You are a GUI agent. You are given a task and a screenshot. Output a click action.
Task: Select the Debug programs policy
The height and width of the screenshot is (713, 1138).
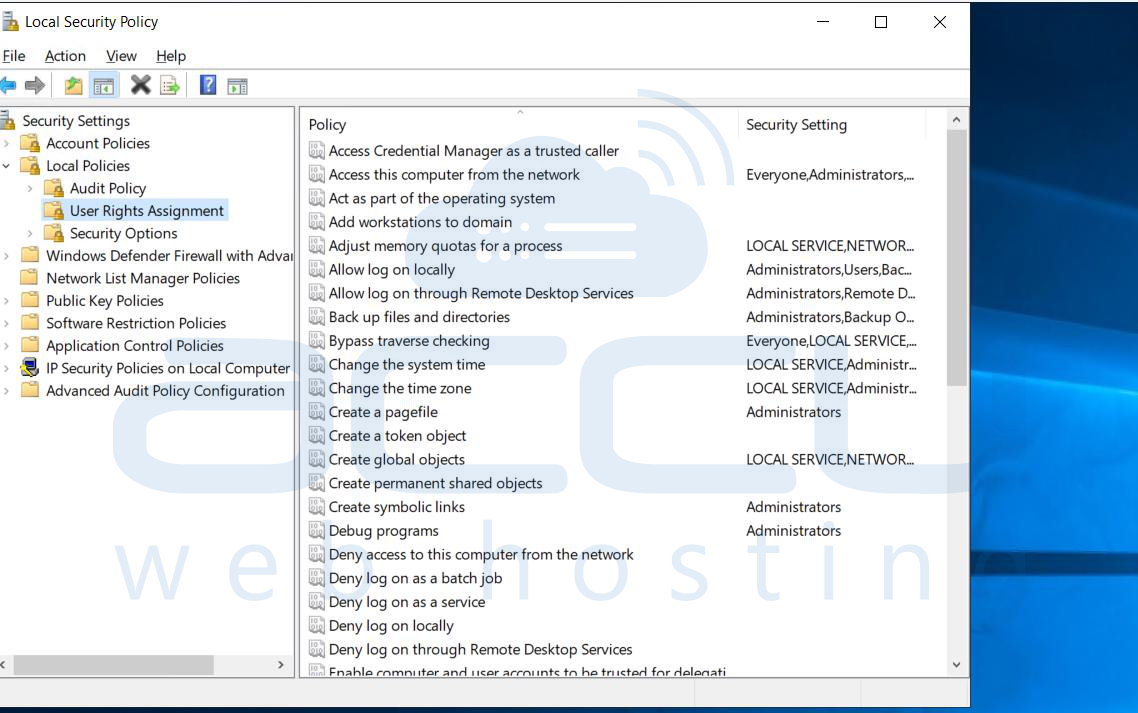[x=383, y=531]
